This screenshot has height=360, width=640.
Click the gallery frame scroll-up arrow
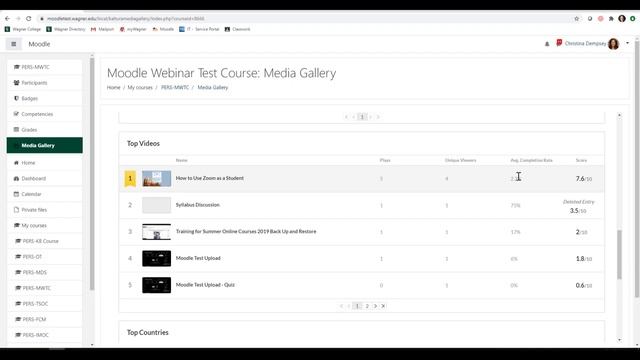(620, 116)
